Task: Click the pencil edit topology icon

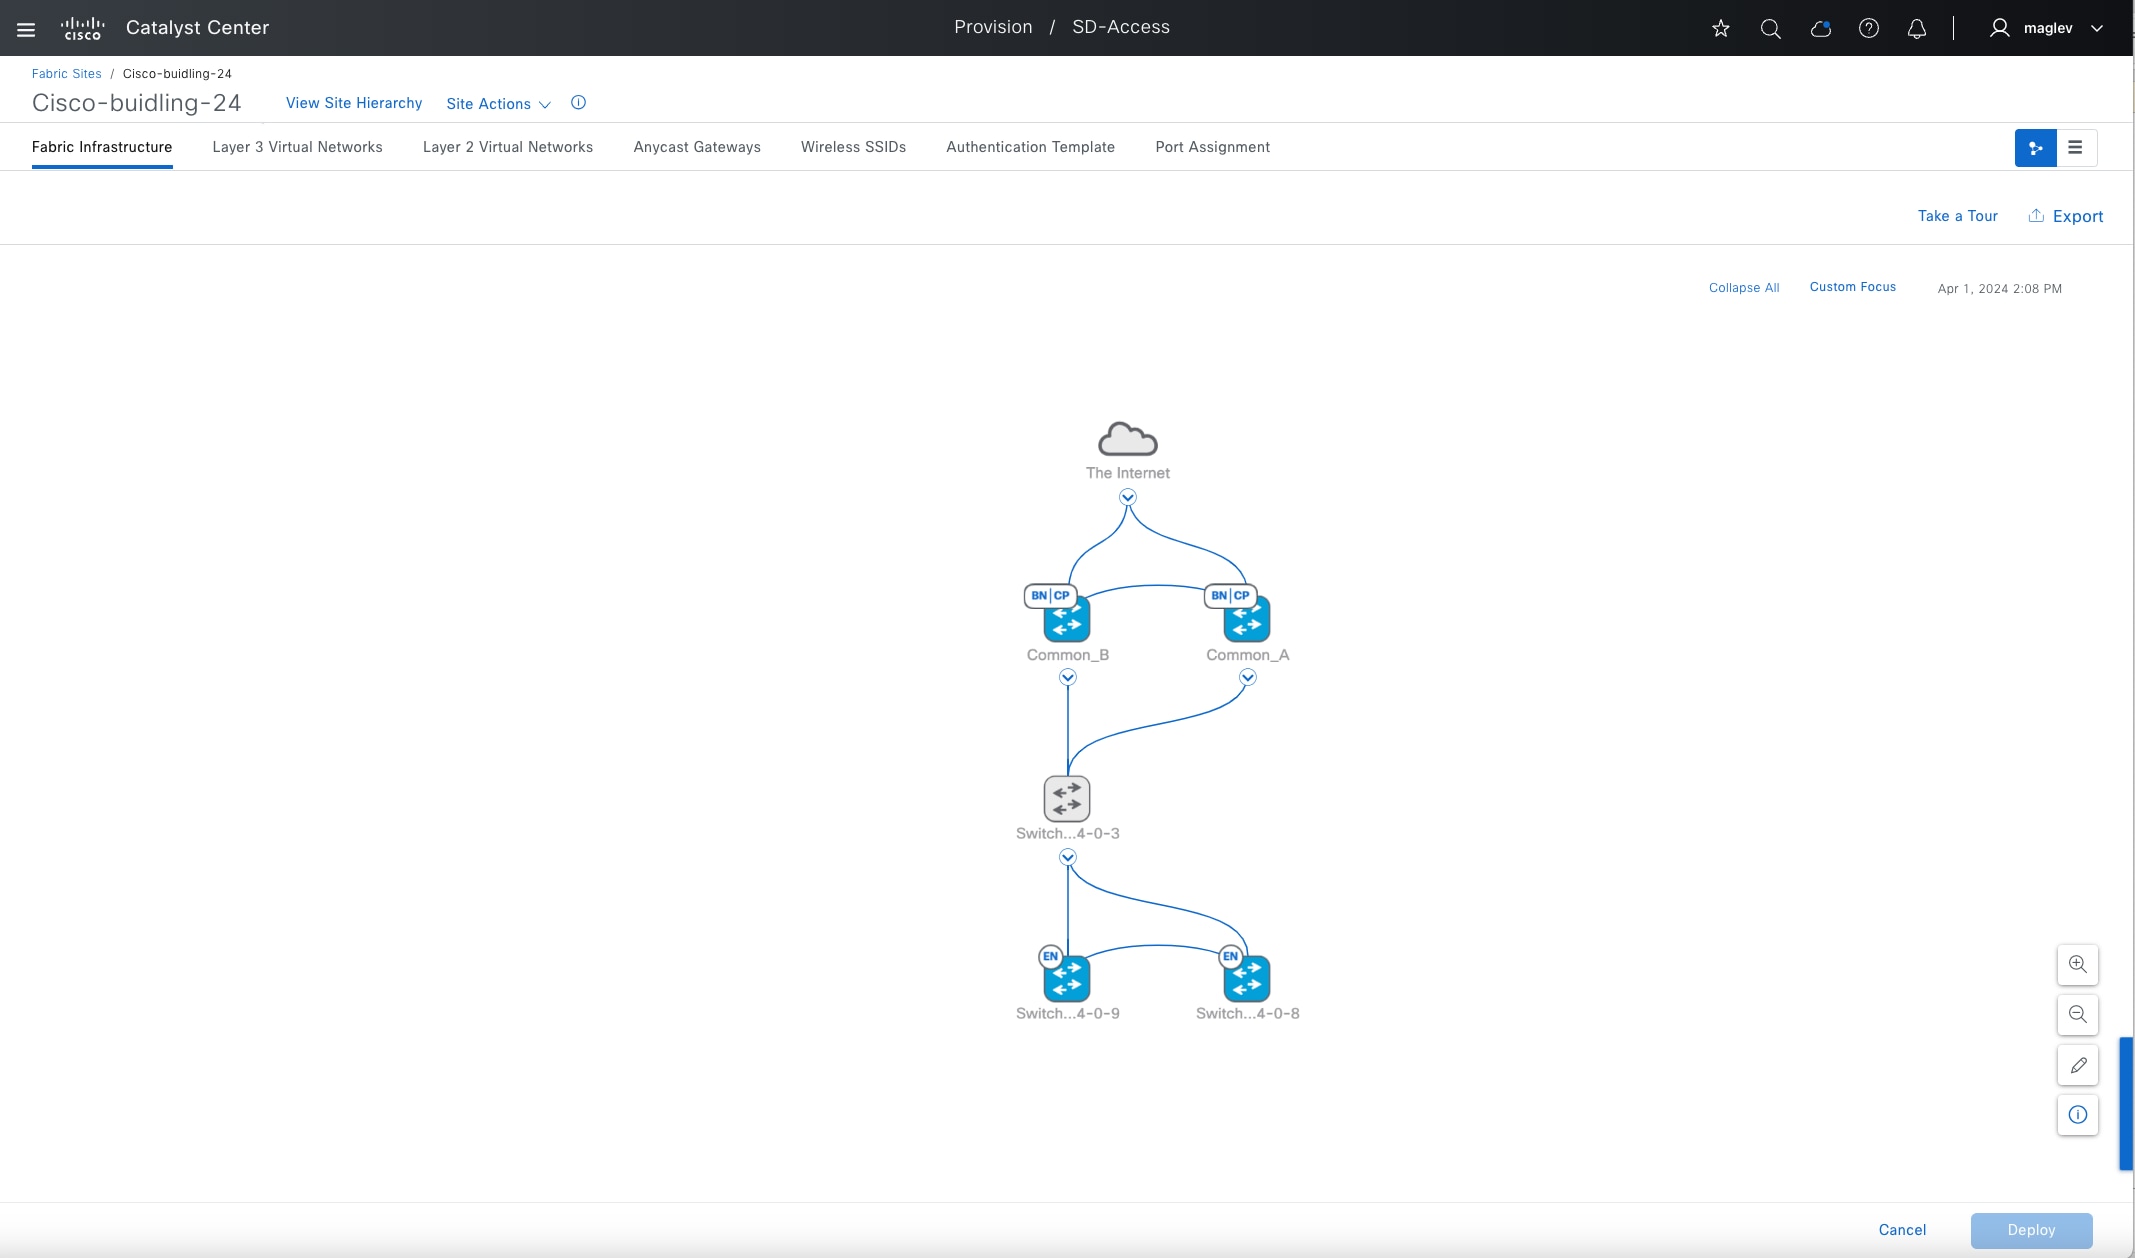Action: click(2077, 1065)
